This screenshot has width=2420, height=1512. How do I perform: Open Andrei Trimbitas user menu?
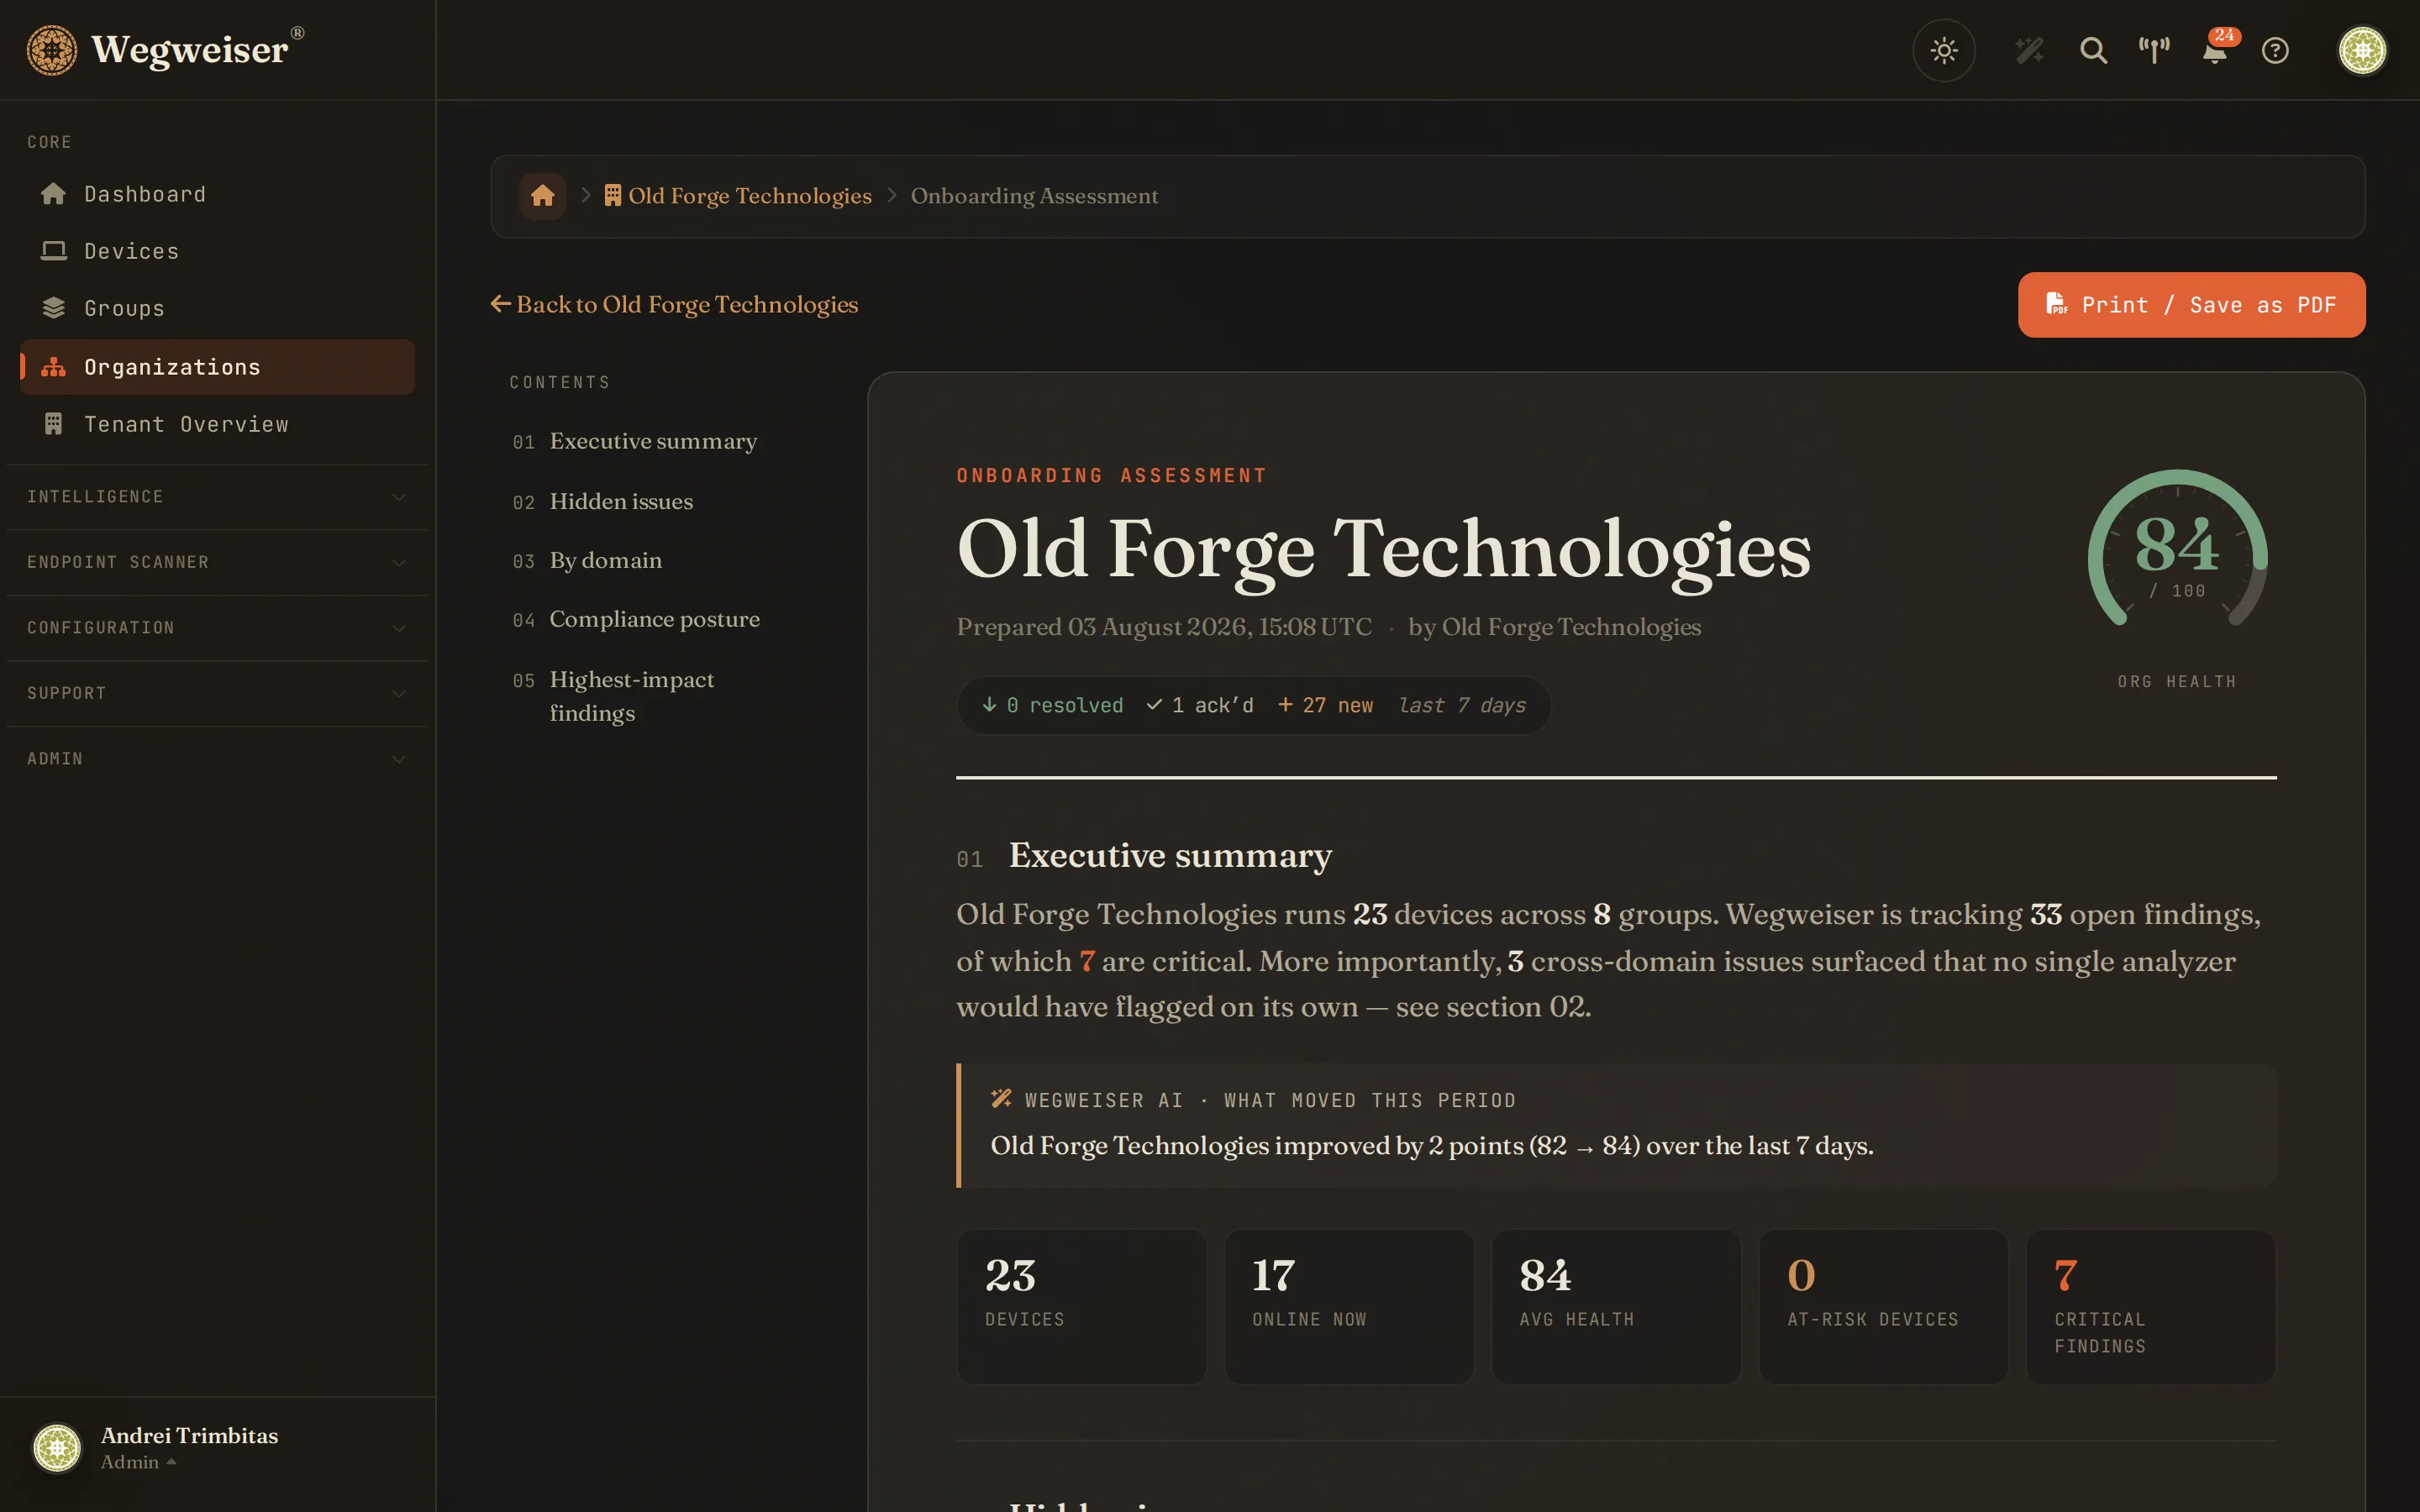click(x=217, y=1448)
